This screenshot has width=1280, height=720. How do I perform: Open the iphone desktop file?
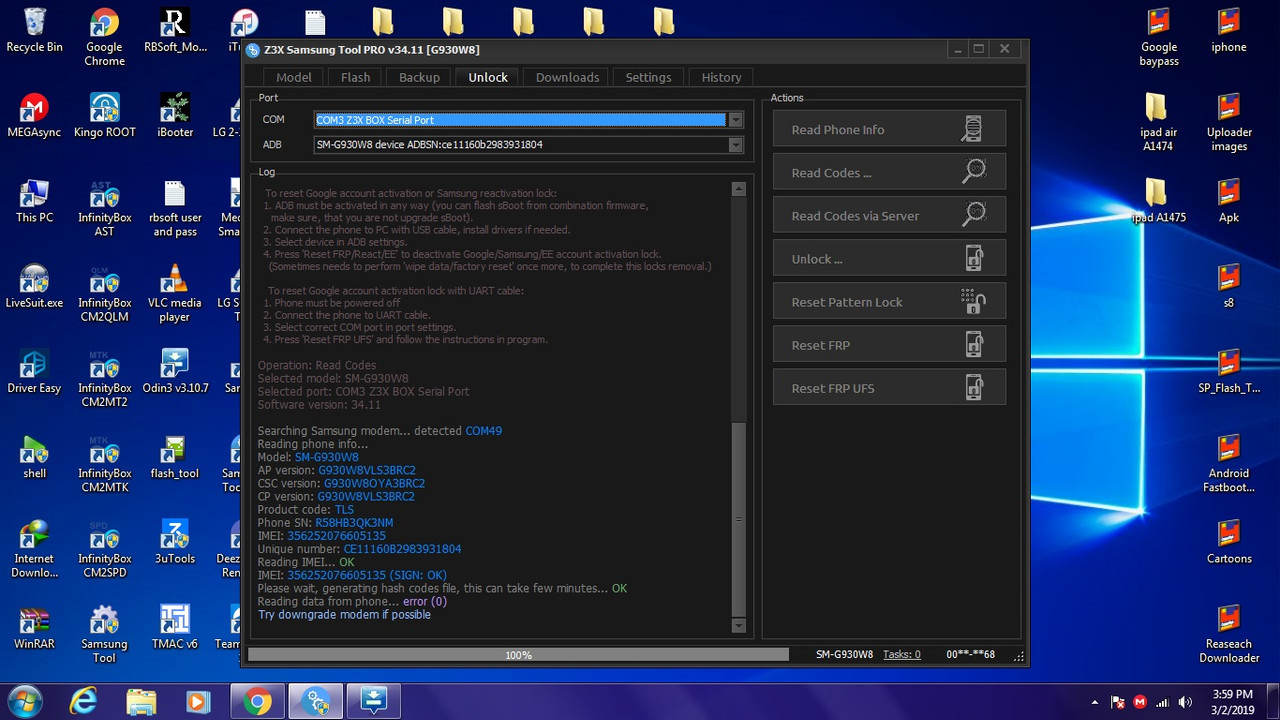click(x=1229, y=31)
